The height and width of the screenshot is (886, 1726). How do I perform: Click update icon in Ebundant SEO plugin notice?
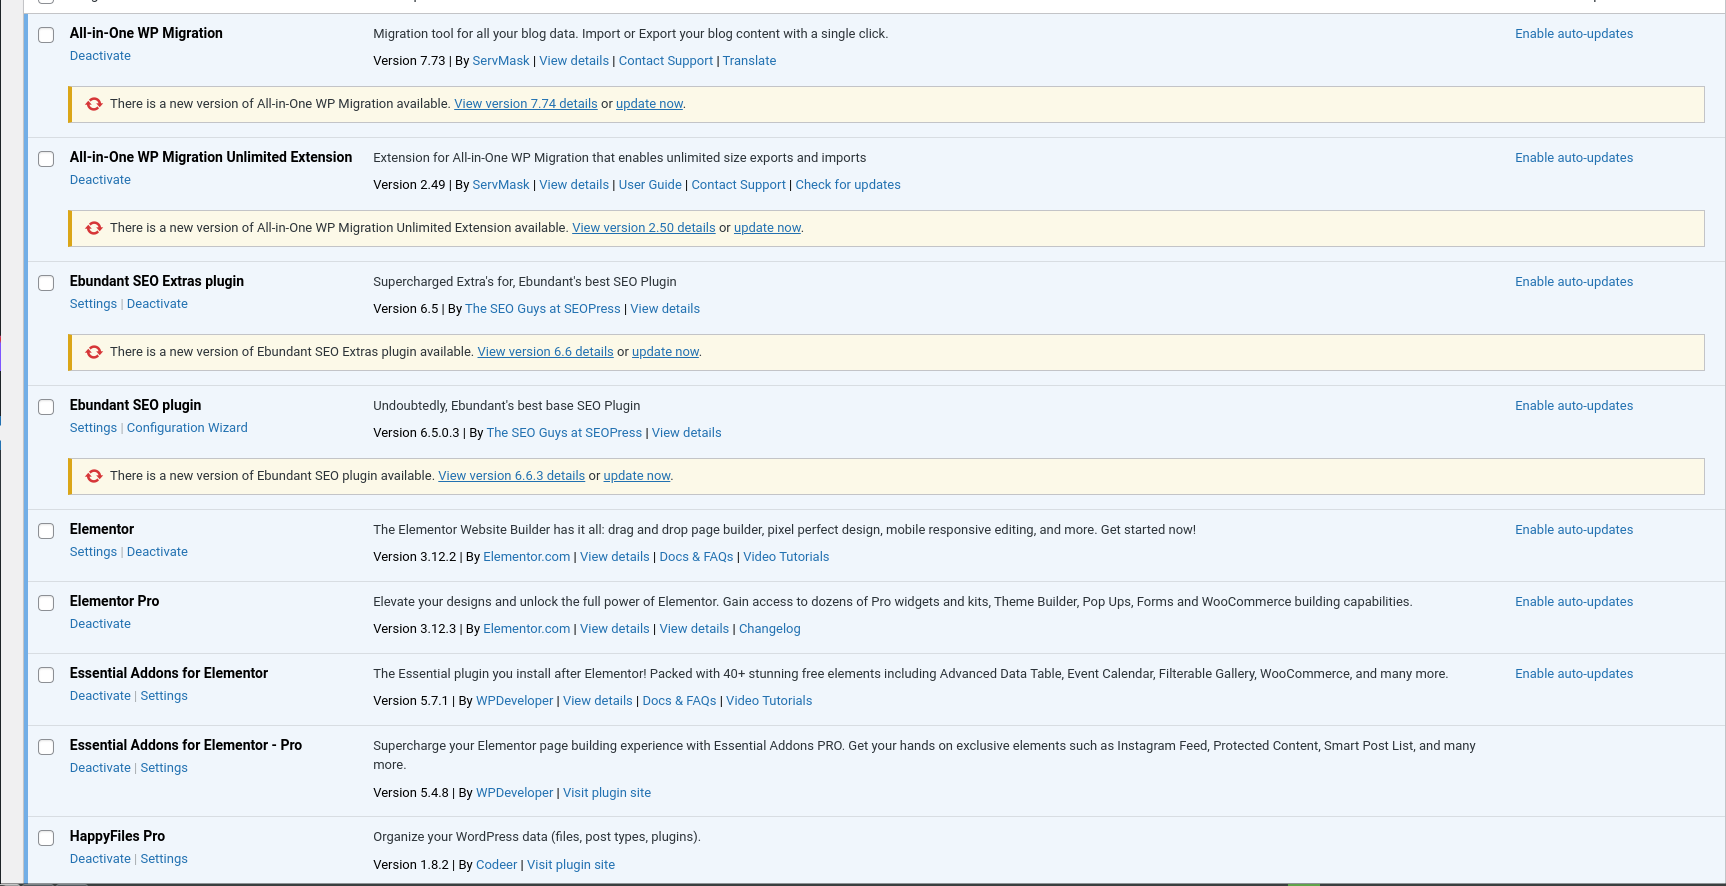94,476
